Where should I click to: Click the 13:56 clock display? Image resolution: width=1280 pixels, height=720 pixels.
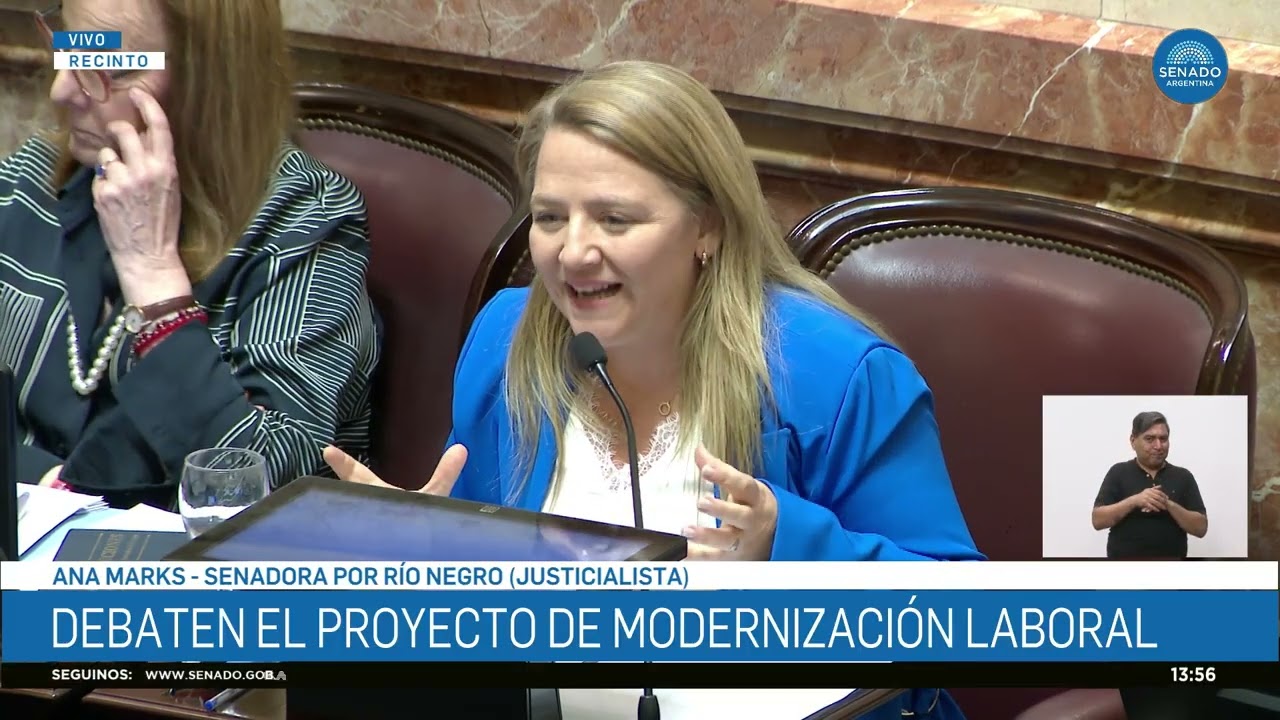[x=1193, y=675]
